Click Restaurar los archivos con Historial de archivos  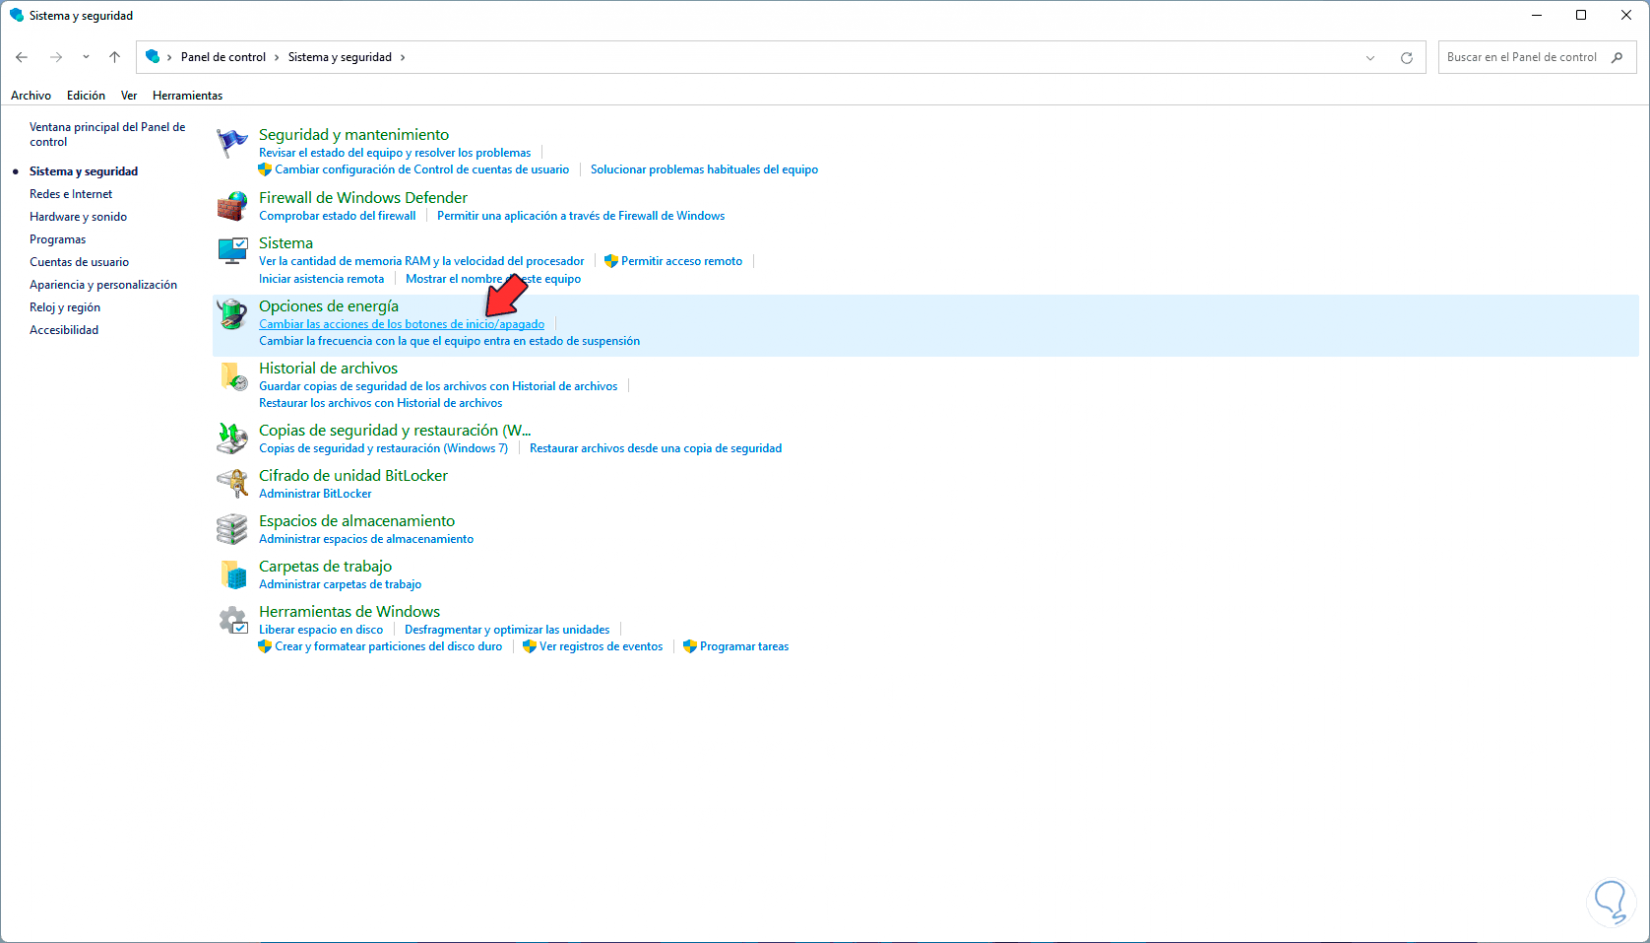point(380,403)
